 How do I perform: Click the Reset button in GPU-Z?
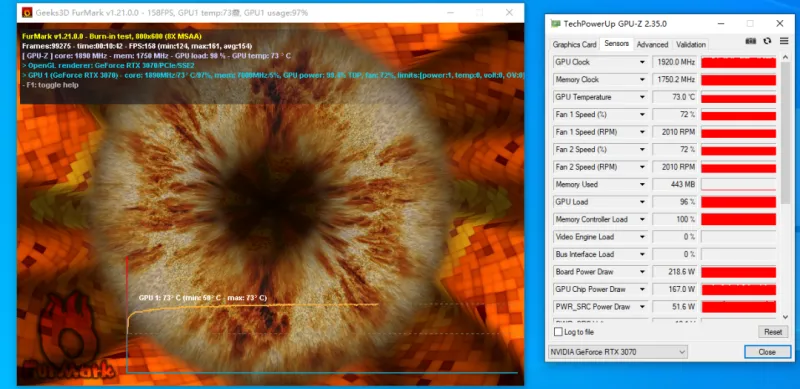pyautogui.click(x=773, y=332)
